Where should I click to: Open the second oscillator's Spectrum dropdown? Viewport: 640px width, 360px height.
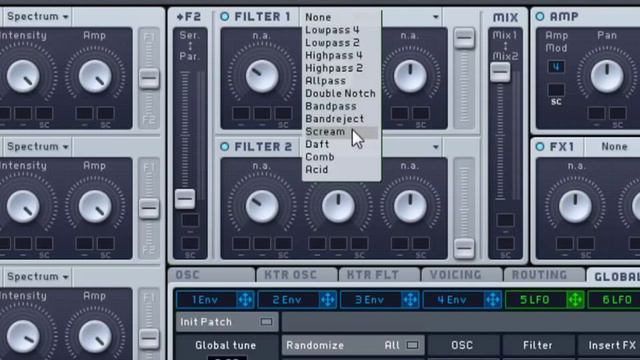[38, 147]
